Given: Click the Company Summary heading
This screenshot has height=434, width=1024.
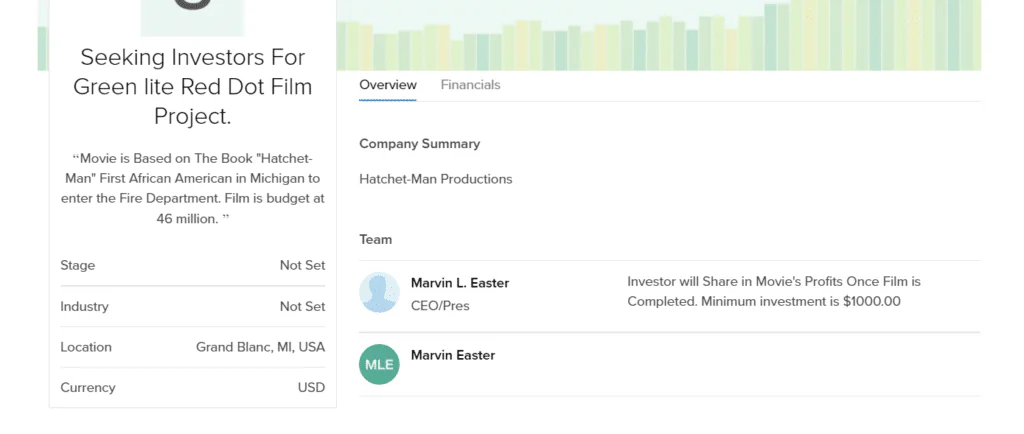Looking at the screenshot, I should click(420, 144).
